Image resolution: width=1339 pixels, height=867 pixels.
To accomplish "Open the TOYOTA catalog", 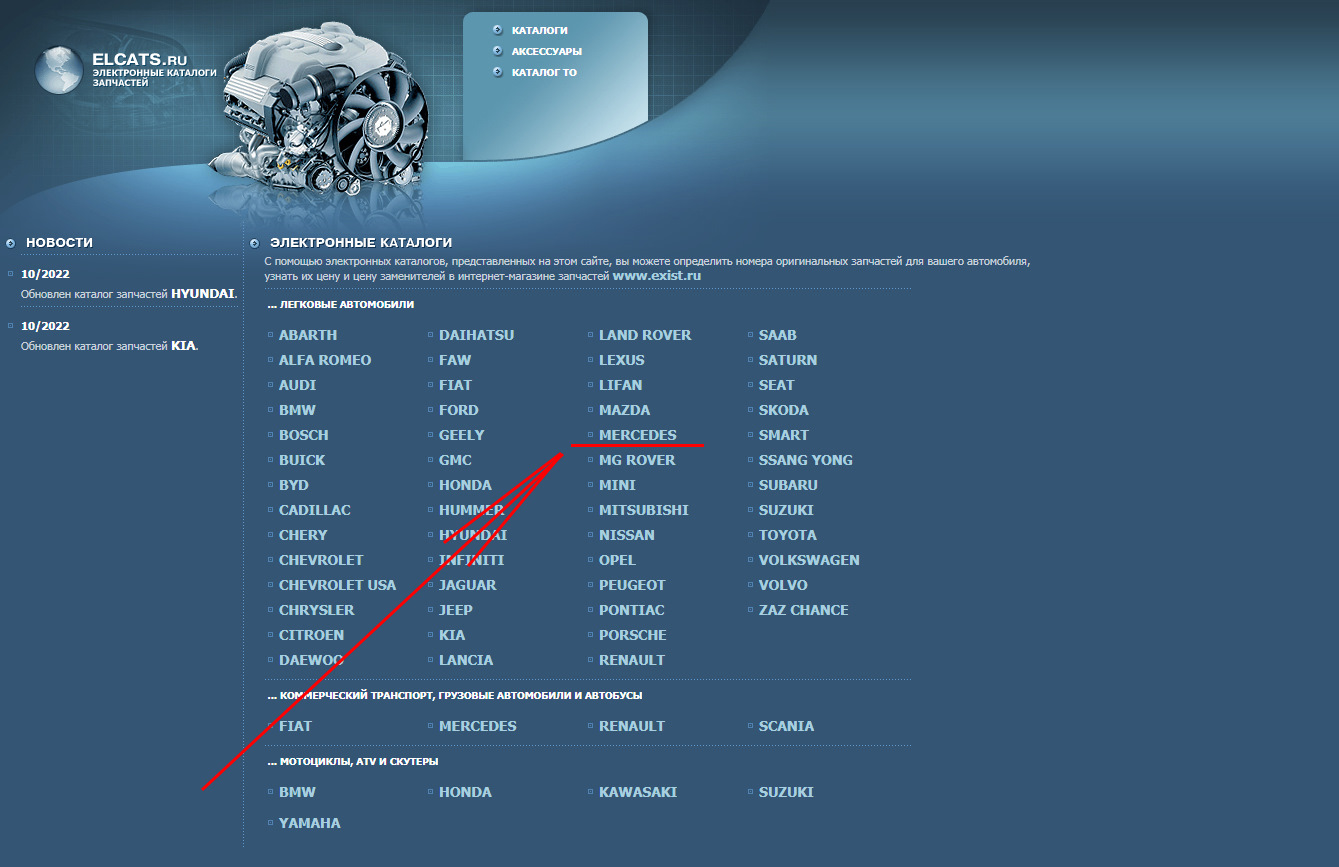I will (x=788, y=535).
